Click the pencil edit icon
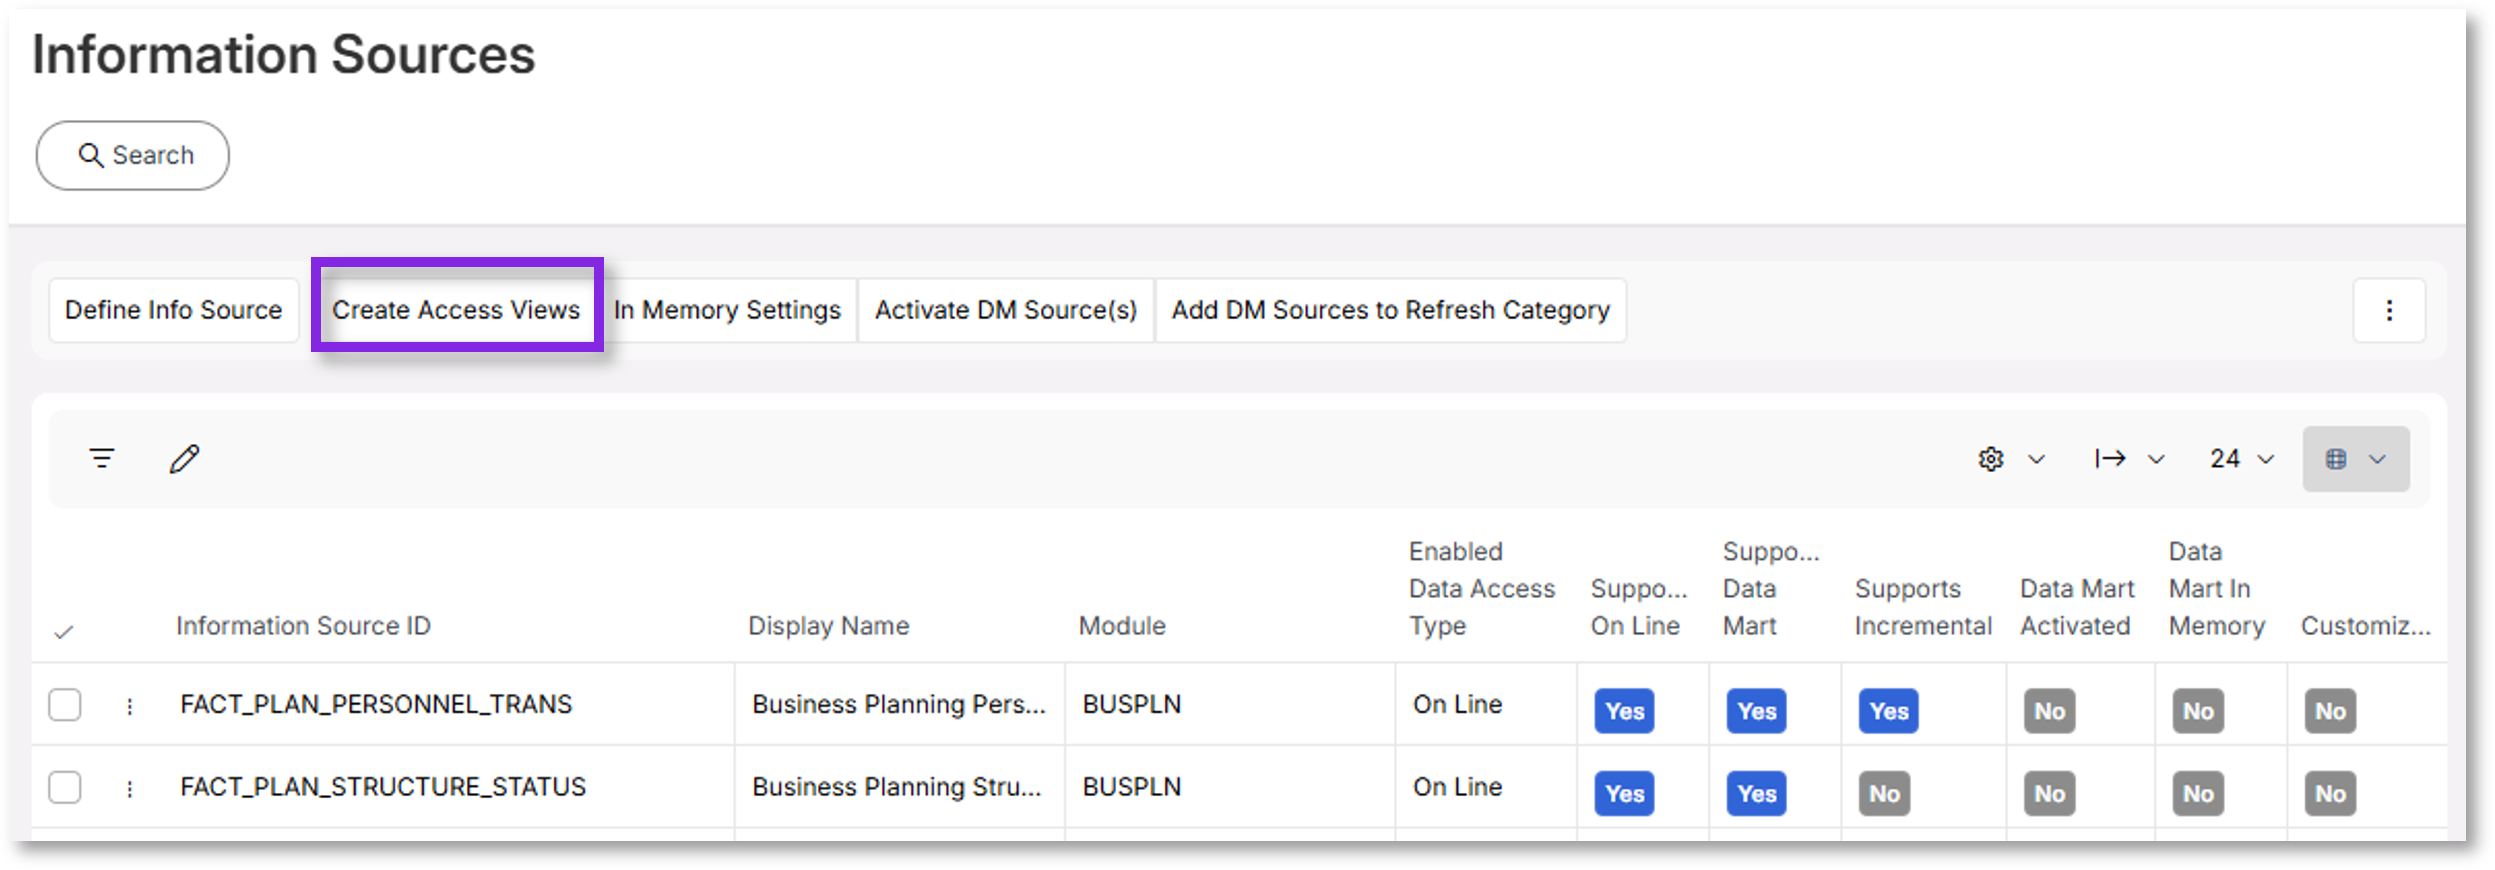2495x870 pixels. point(185,459)
